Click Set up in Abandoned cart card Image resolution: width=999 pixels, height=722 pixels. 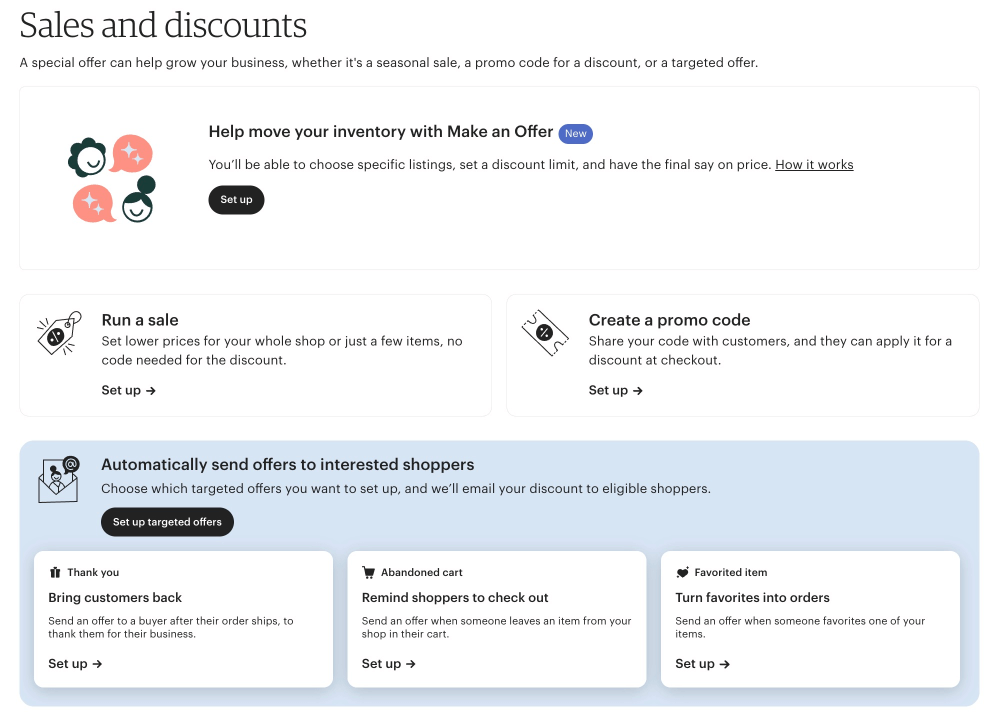click(388, 664)
